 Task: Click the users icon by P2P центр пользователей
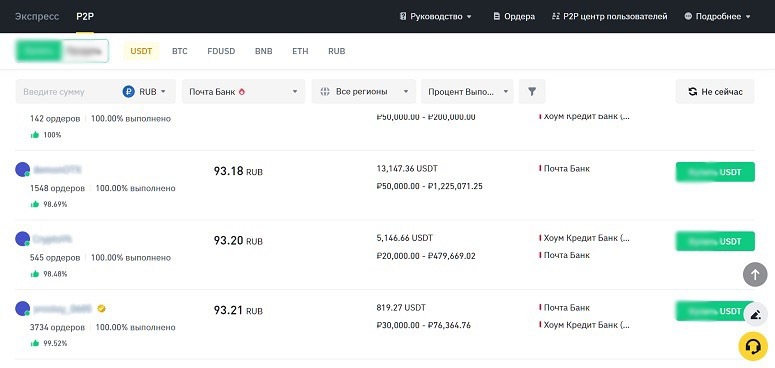click(x=556, y=16)
